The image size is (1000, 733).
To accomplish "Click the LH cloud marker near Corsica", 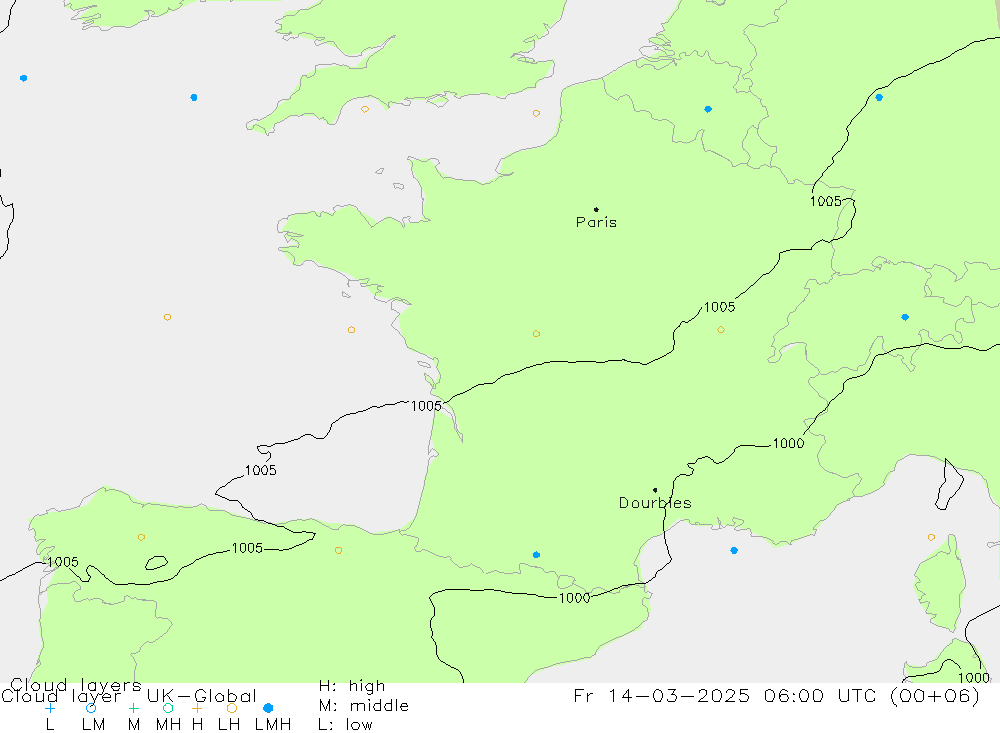I will tap(931, 537).
